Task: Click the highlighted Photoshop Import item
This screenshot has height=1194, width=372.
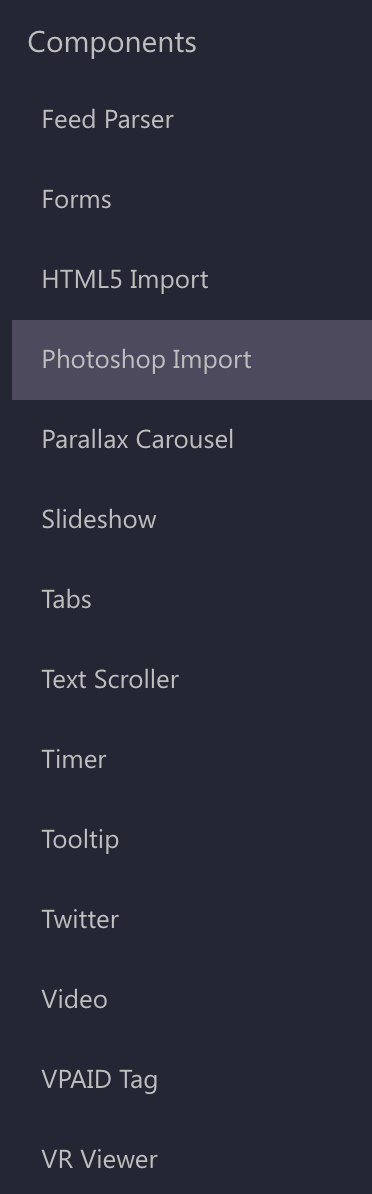Action: 192,359
